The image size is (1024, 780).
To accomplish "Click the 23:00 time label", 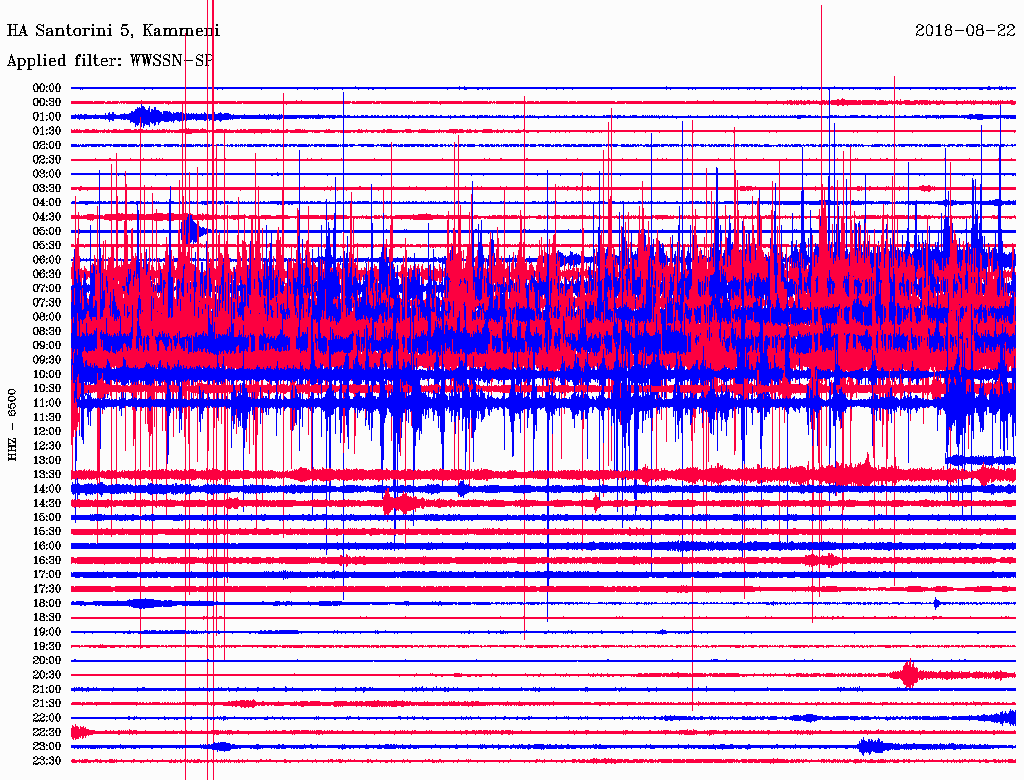I will [x=47, y=747].
